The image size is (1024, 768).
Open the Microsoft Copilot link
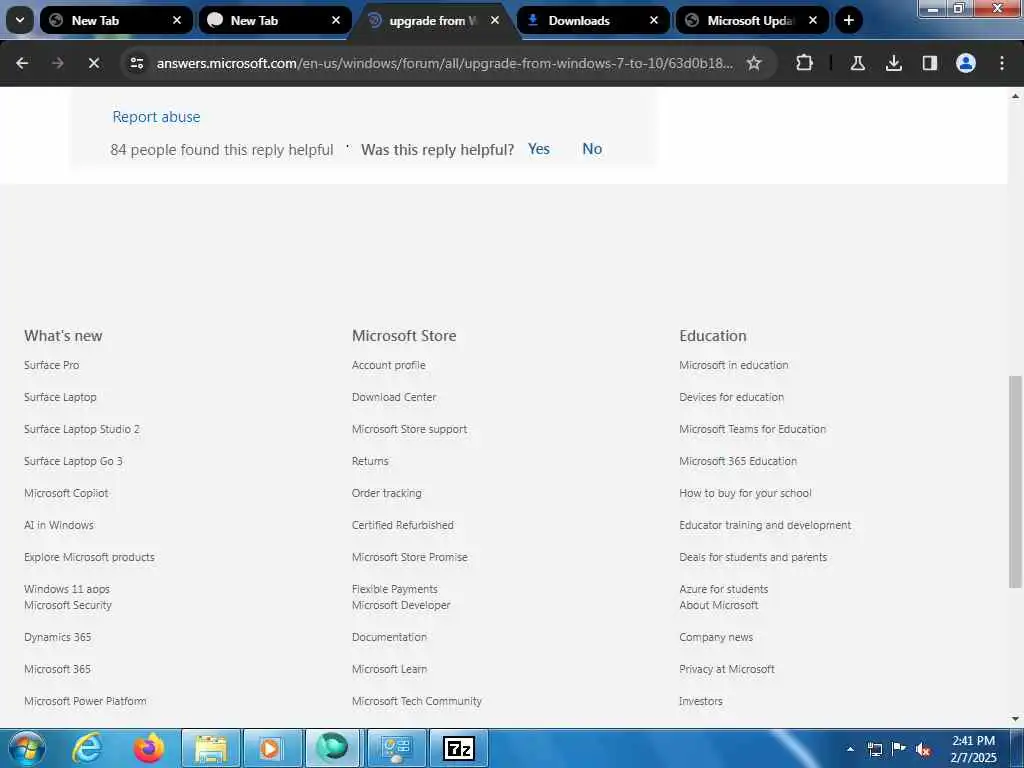tap(66, 493)
